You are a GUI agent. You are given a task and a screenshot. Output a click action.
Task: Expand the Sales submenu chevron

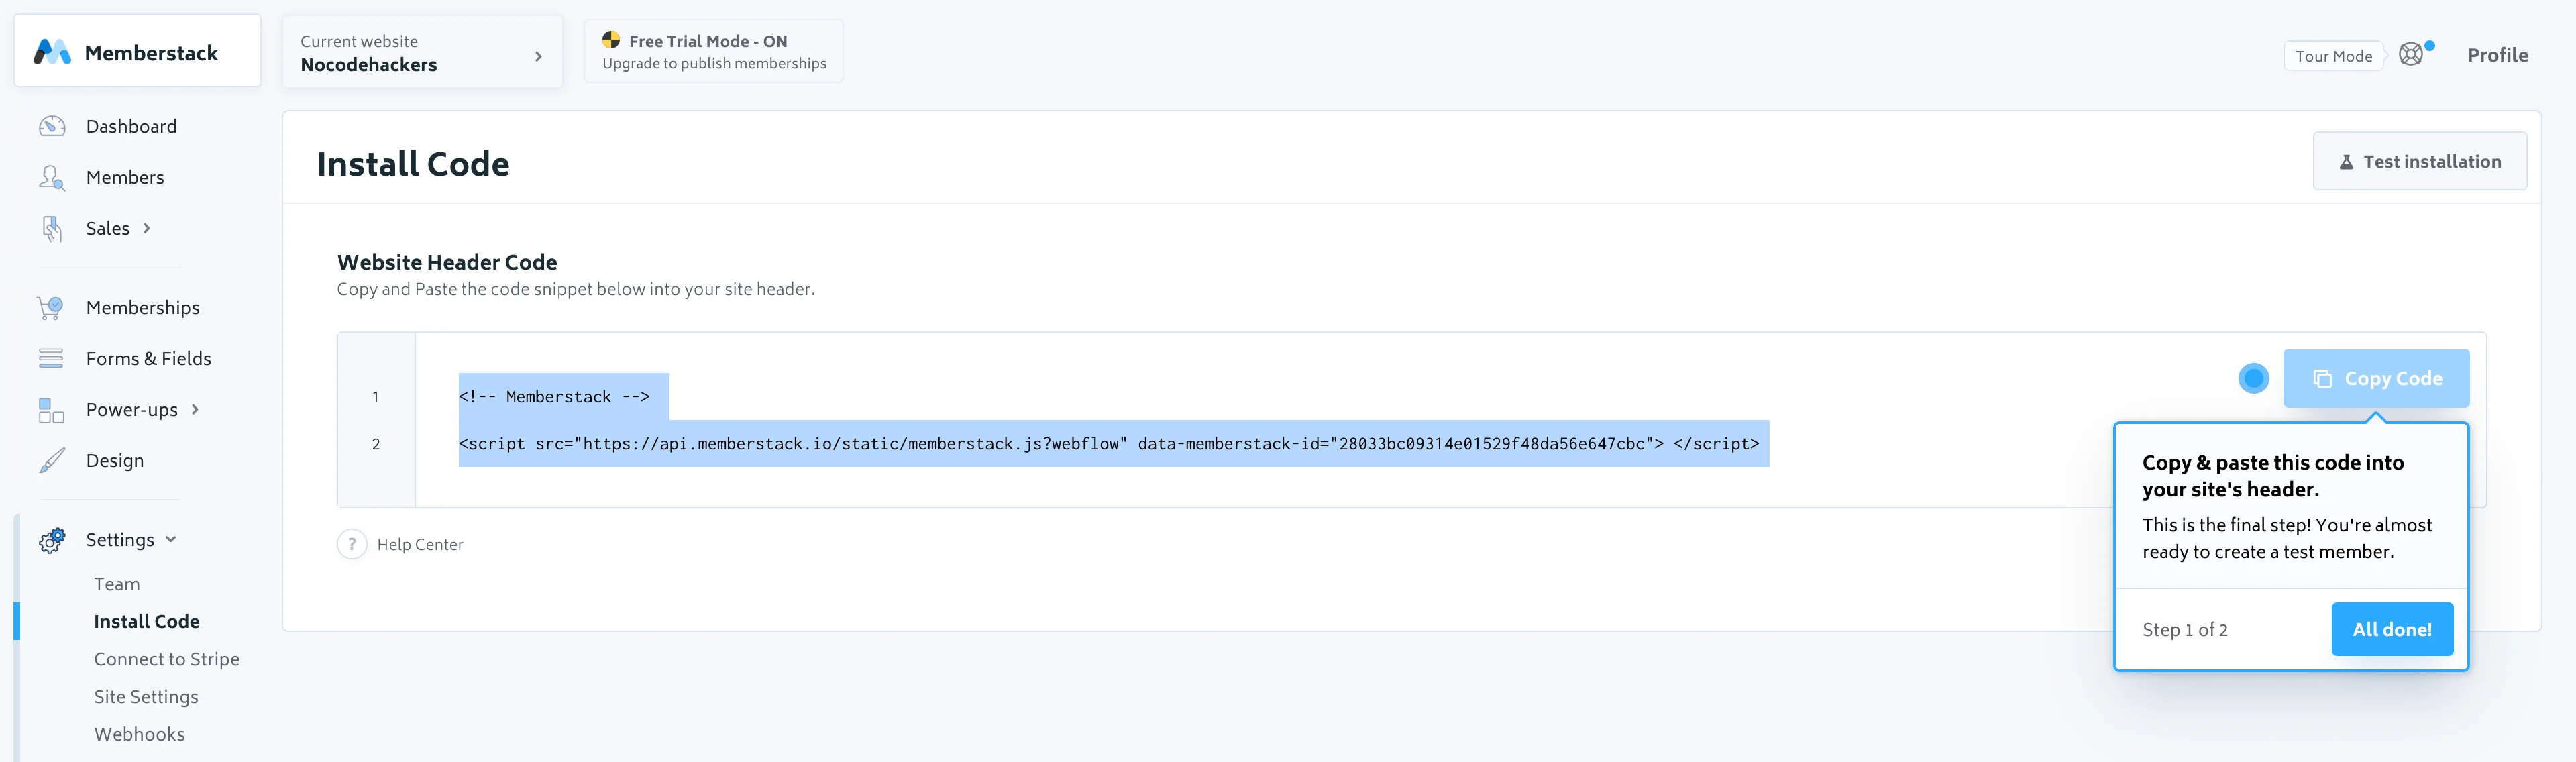click(x=147, y=229)
